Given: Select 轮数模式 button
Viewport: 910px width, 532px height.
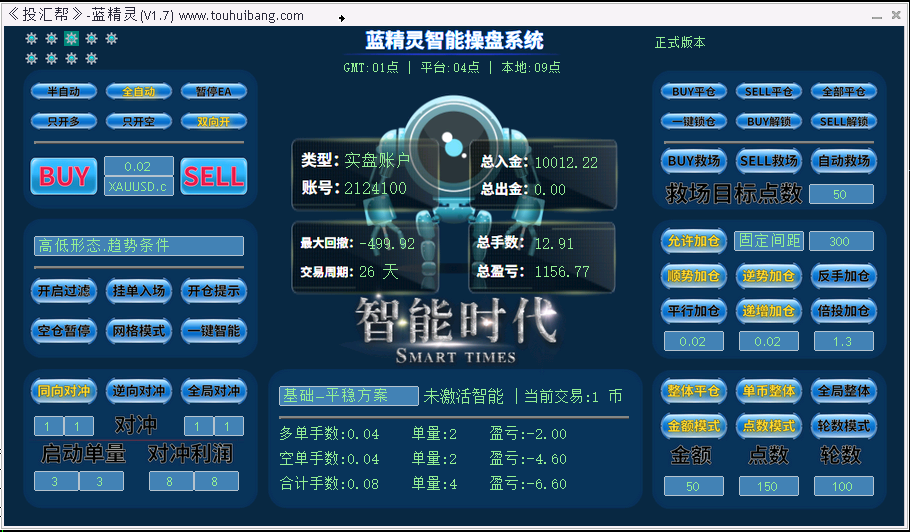Looking at the screenshot, I should pos(843,426).
